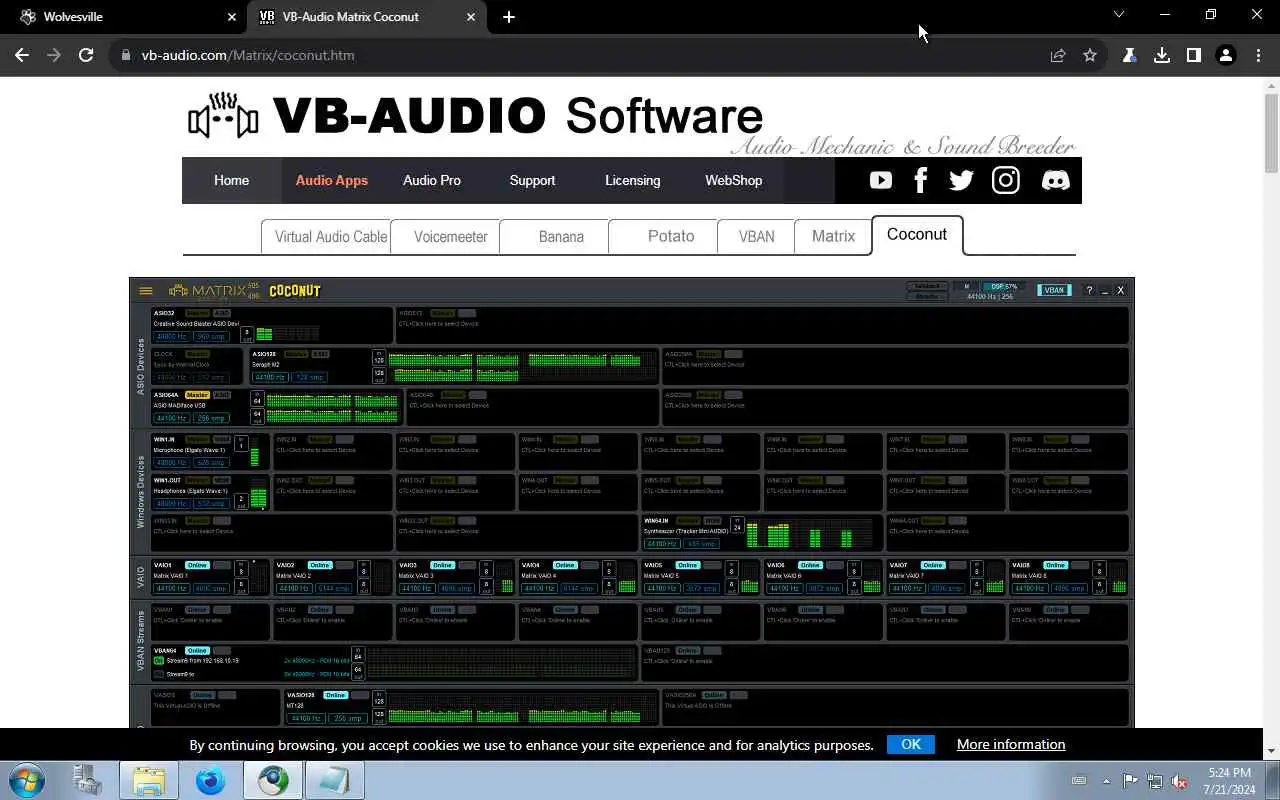Open VB-Audio's Discord icon
1280x800 pixels.
coord(1055,180)
